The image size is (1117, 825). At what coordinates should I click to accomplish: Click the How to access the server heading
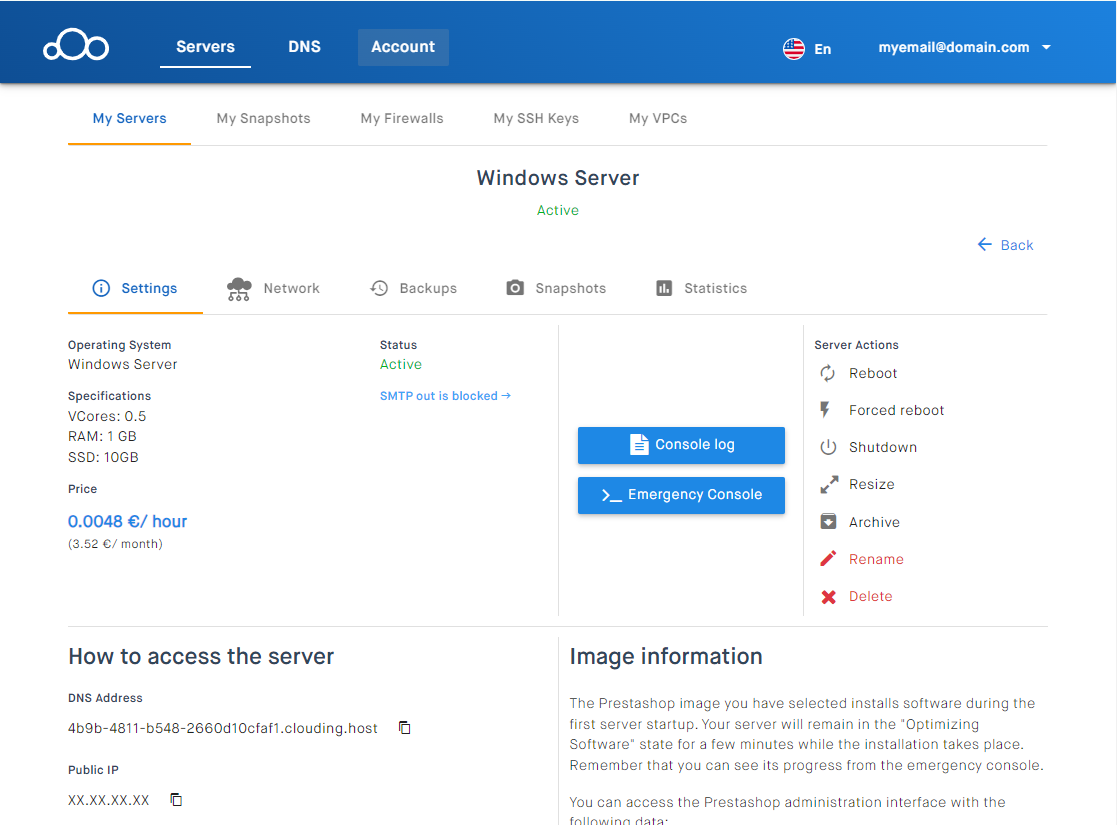tap(201, 656)
